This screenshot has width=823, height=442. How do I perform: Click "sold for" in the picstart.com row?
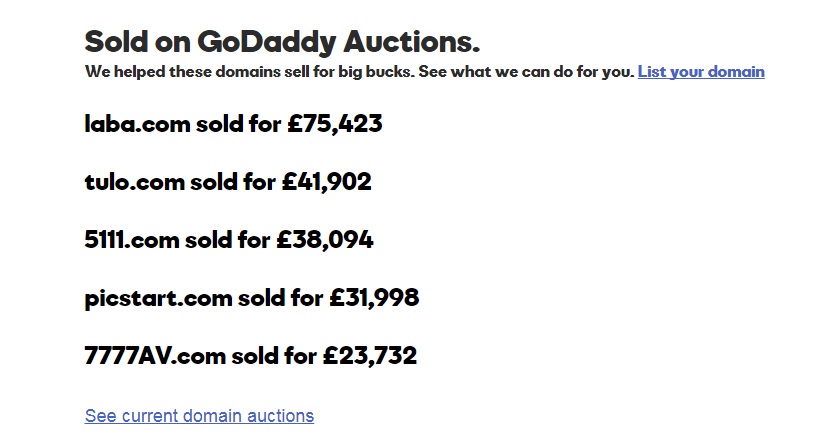click(281, 298)
